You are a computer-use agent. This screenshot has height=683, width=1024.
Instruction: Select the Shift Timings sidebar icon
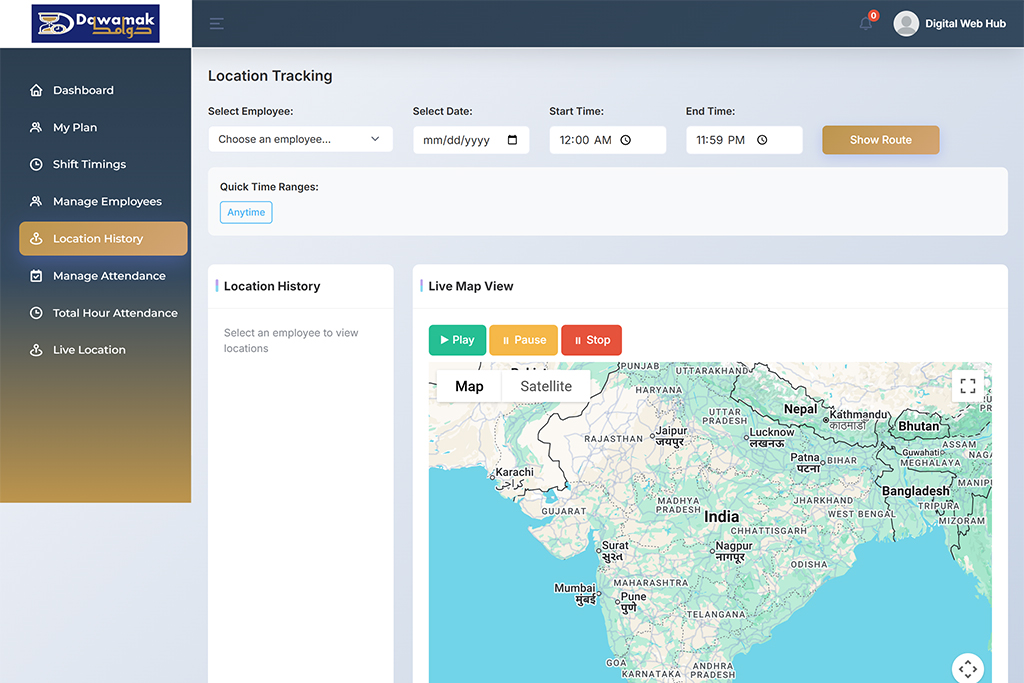[36, 164]
